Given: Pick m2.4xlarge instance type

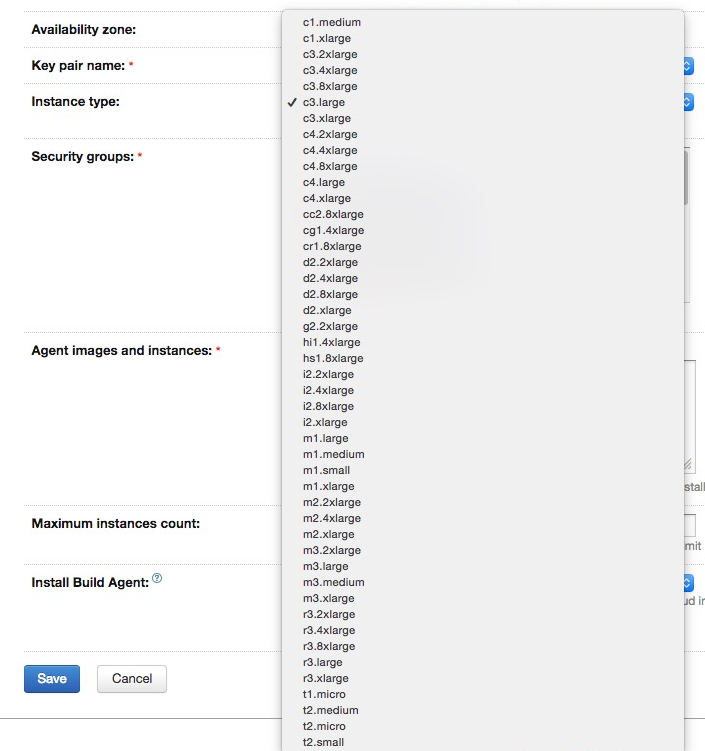Looking at the screenshot, I should (483, 518).
